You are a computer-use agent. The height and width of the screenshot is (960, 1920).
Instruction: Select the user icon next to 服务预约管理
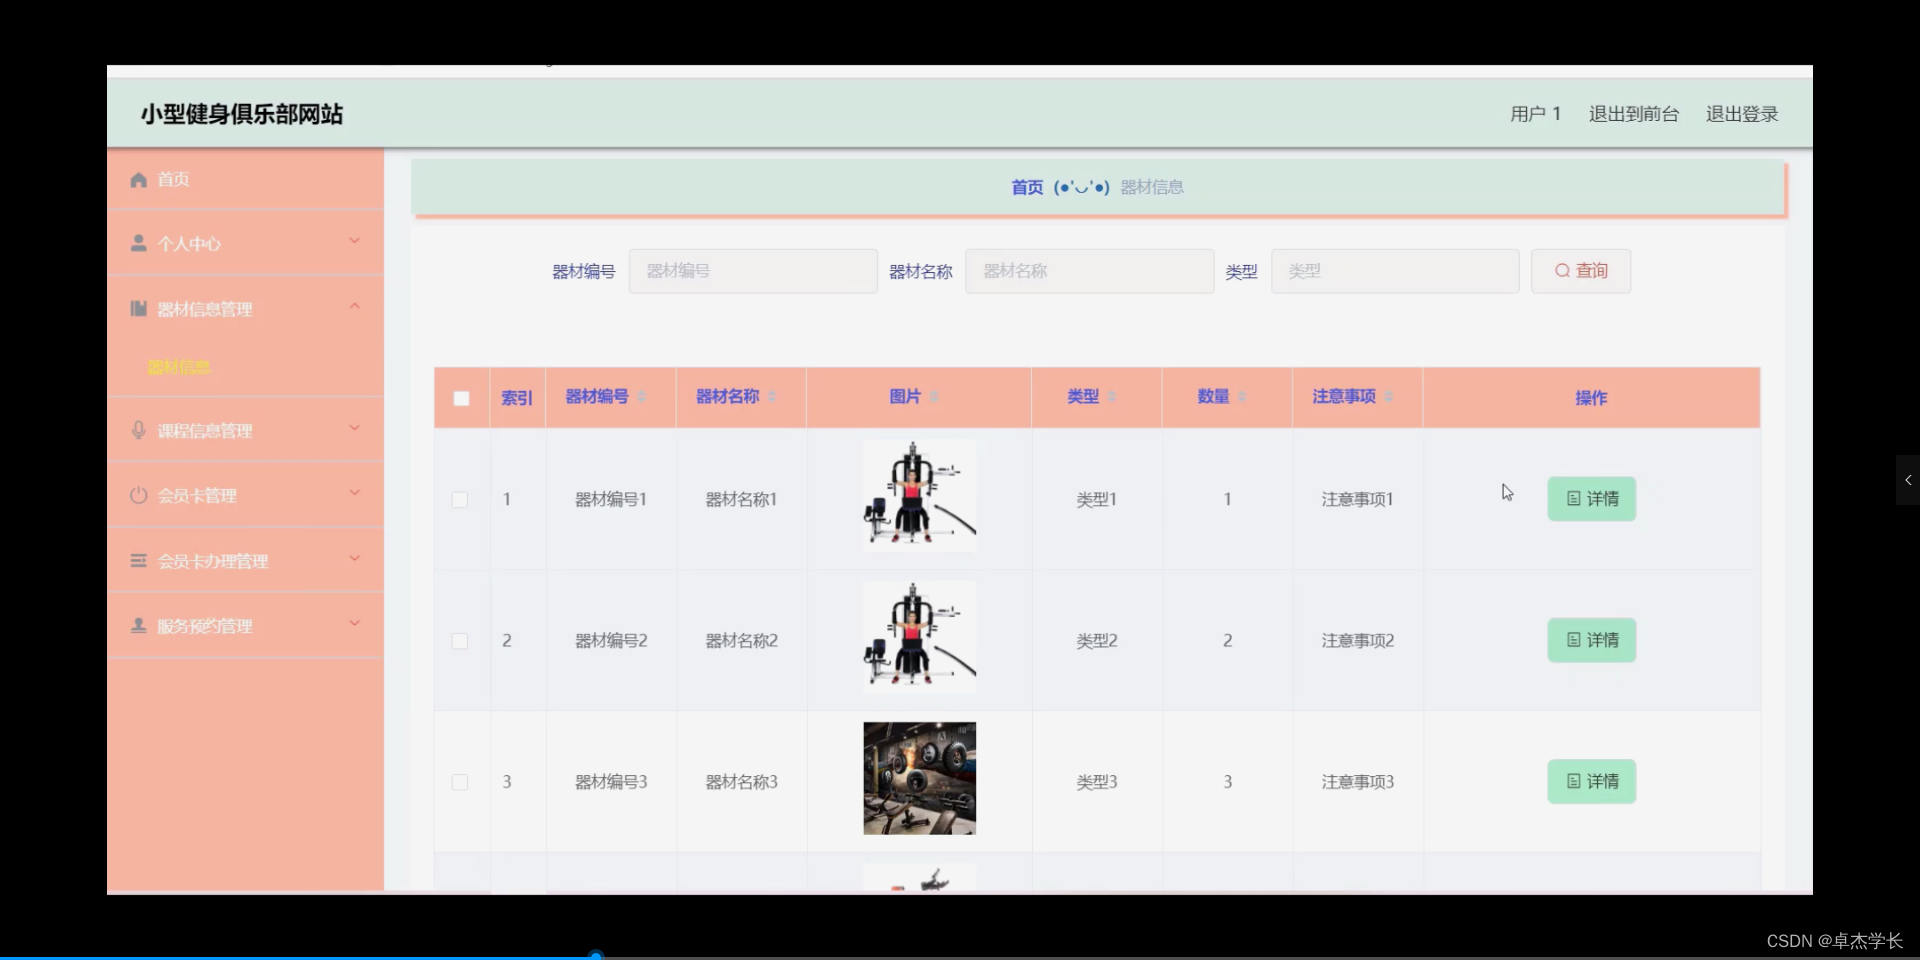[x=138, y=625]
